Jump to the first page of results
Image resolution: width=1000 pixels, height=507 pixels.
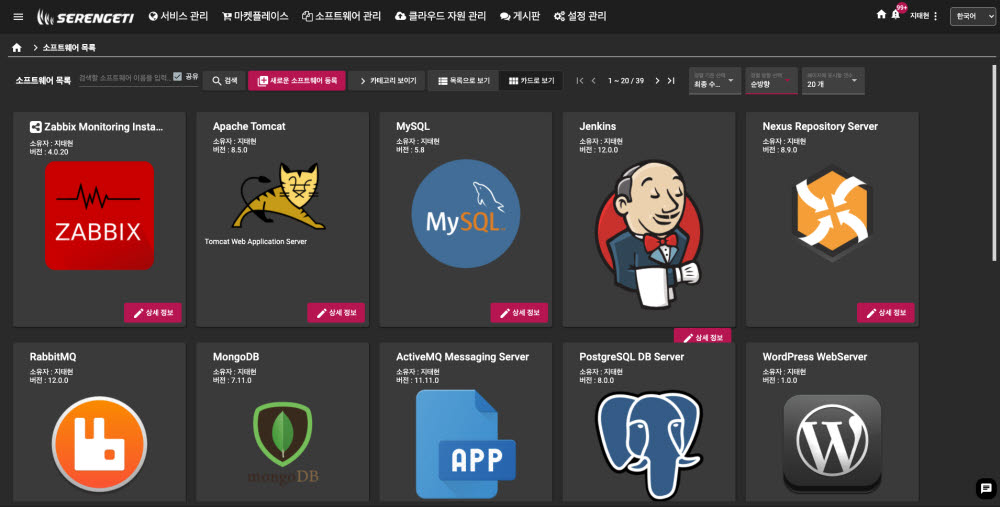click(579, 81)
